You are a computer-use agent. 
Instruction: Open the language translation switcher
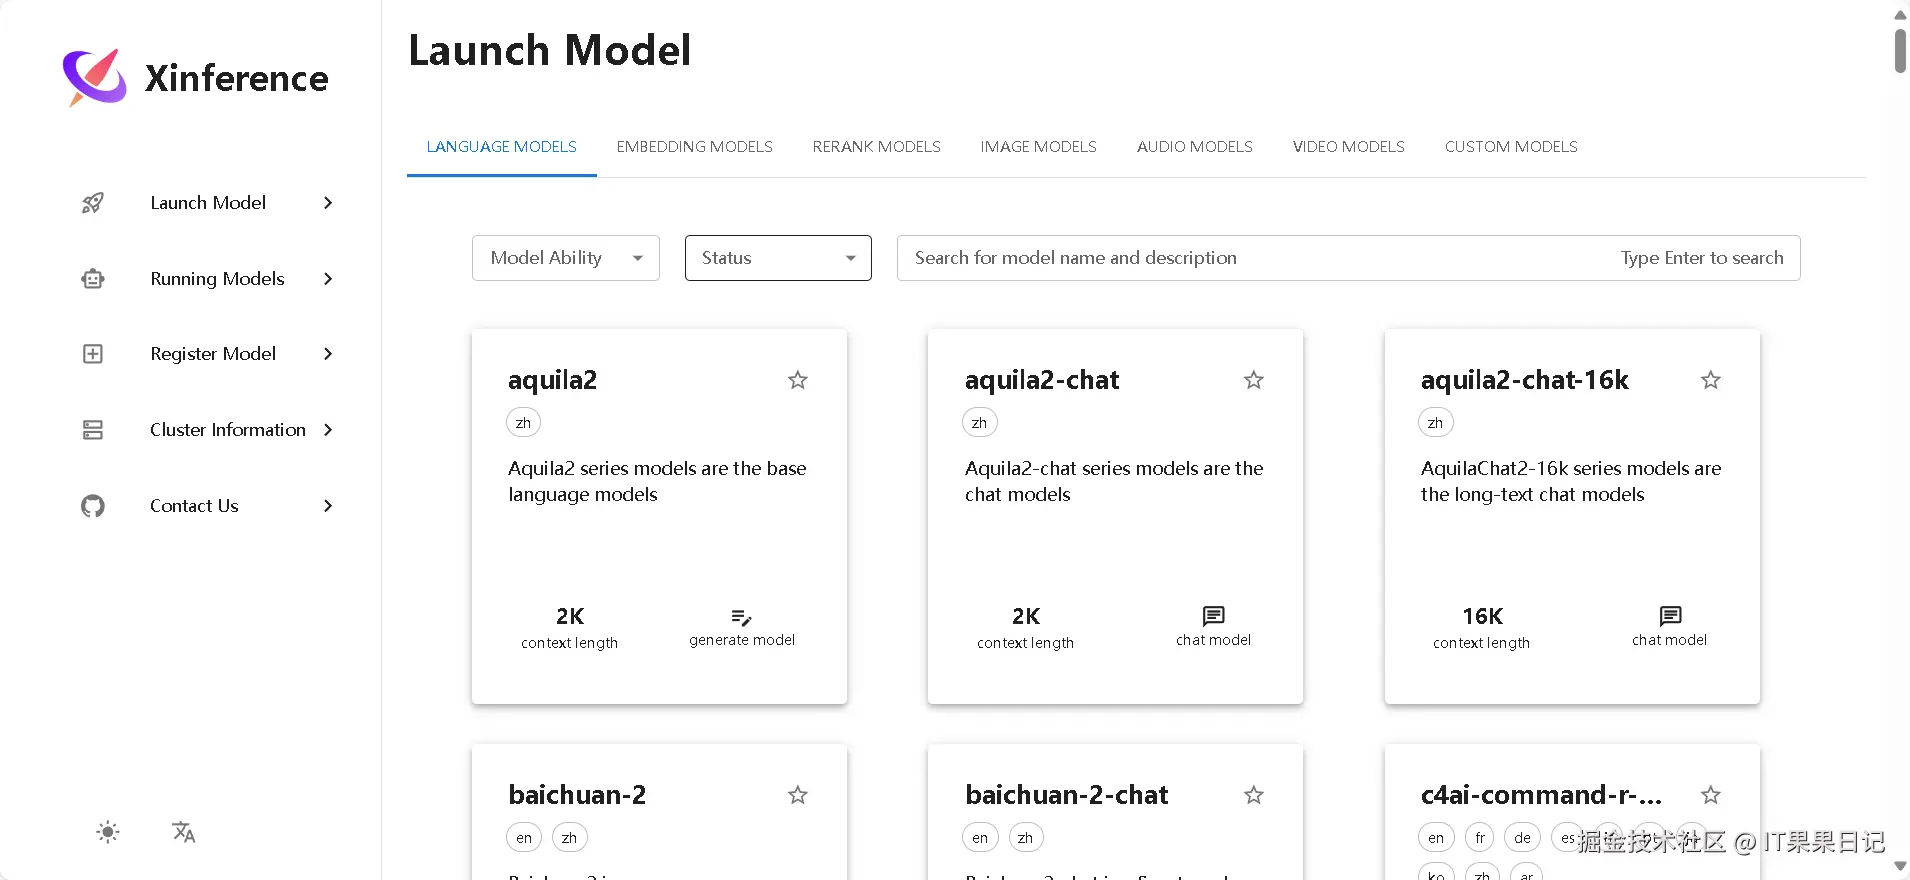pyautogui.click(x=184, y=832)
